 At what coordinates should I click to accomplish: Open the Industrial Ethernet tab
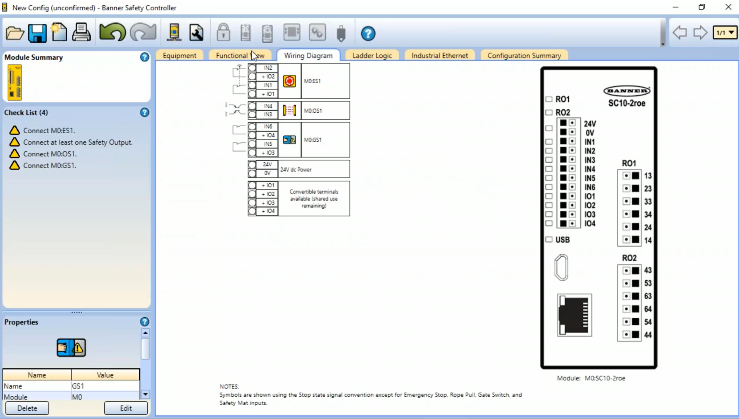pos(439,55)
